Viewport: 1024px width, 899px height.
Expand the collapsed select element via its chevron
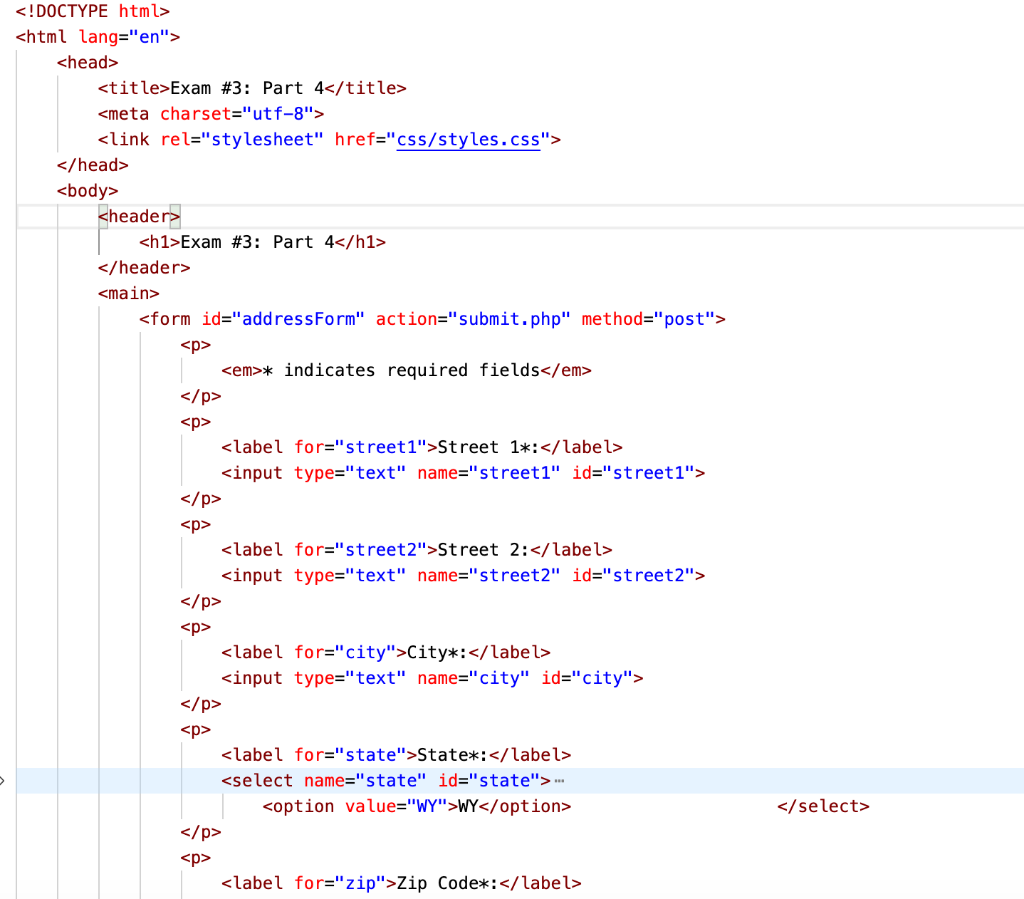pos(5,781)
